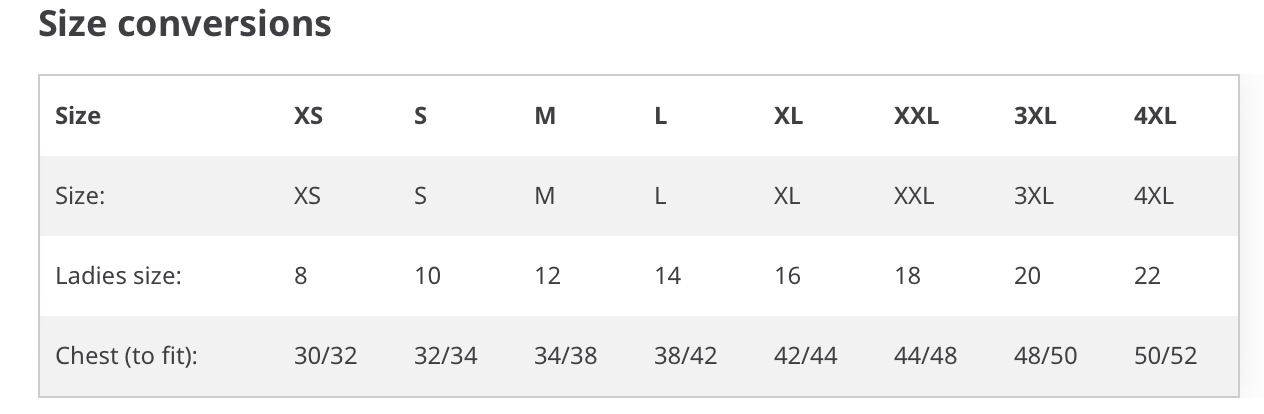Select the 3XL cell in Size: row
1264x414 pixels.
click(x=1034, y=196)
